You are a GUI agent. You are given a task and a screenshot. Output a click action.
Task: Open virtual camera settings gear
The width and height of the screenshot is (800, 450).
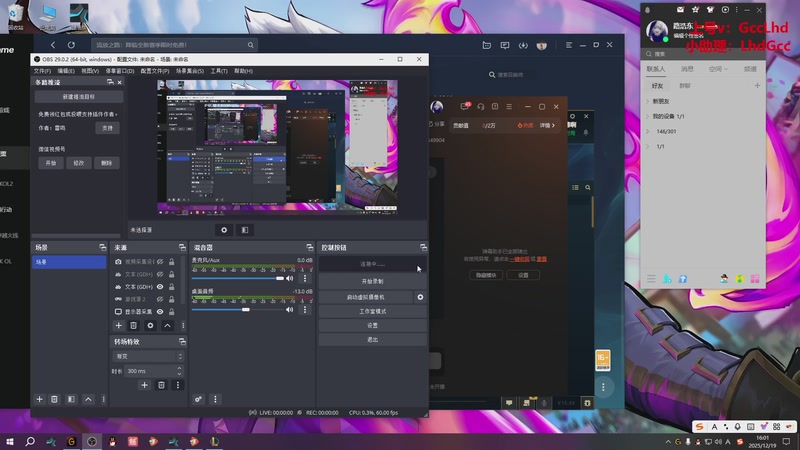click(x=420, y=297)
